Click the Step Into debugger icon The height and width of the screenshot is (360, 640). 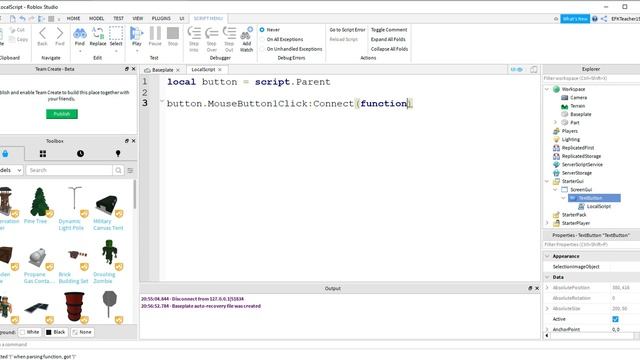194,33
